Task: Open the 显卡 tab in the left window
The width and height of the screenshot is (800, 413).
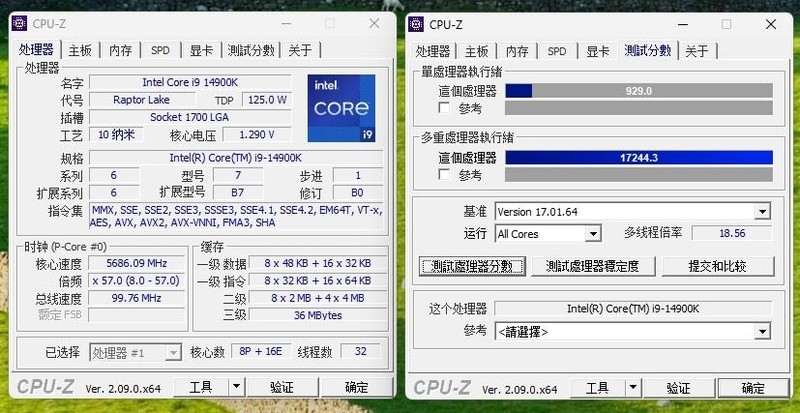Action: [x=201, y=50]
